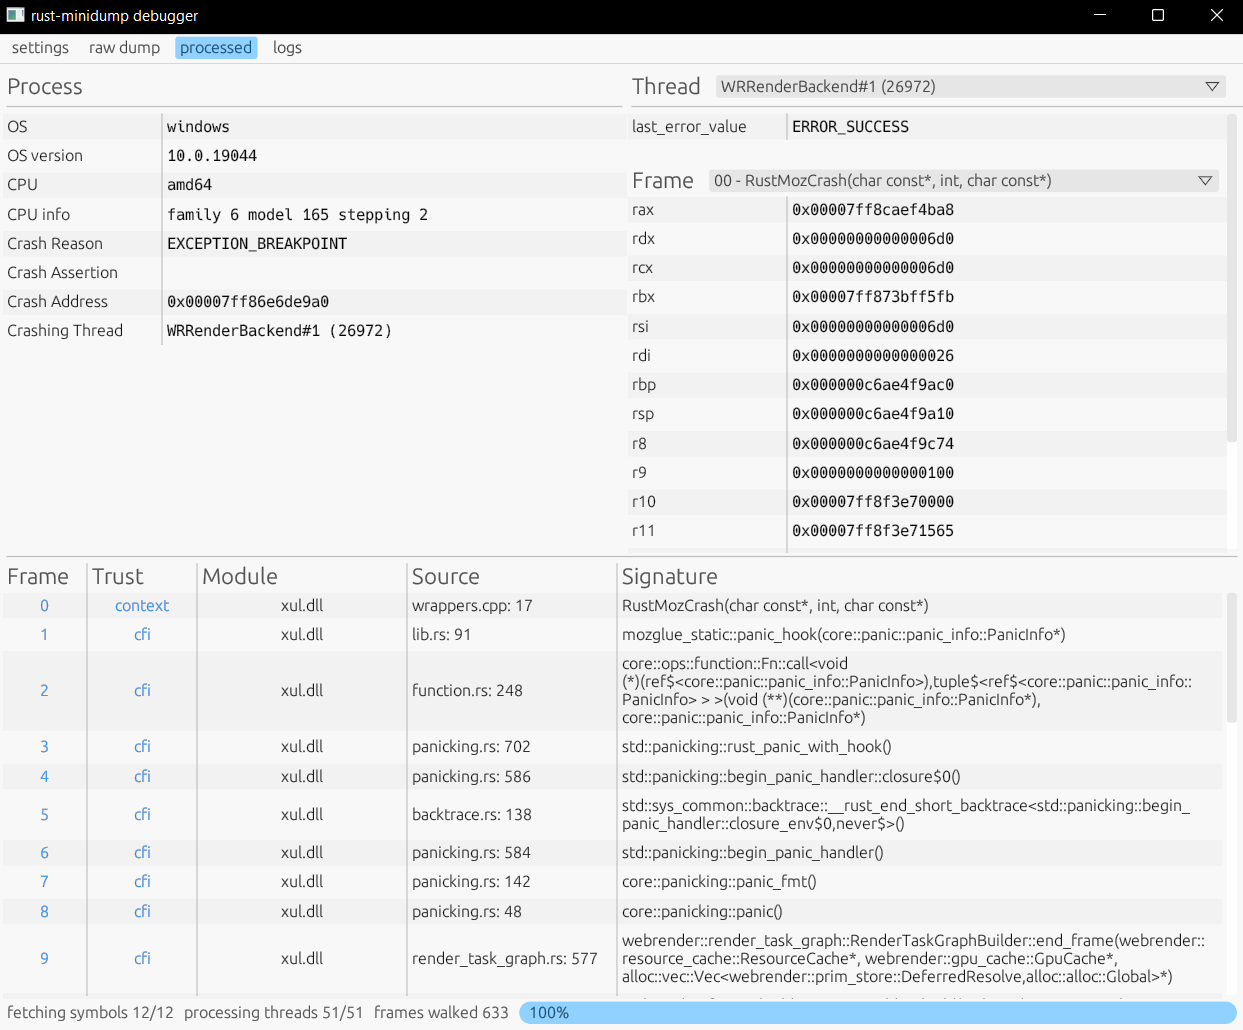Click signature mozglue_static::panic_hook
The width and height of the screenshot is (1243, 1030).
(x=843, y=635)
